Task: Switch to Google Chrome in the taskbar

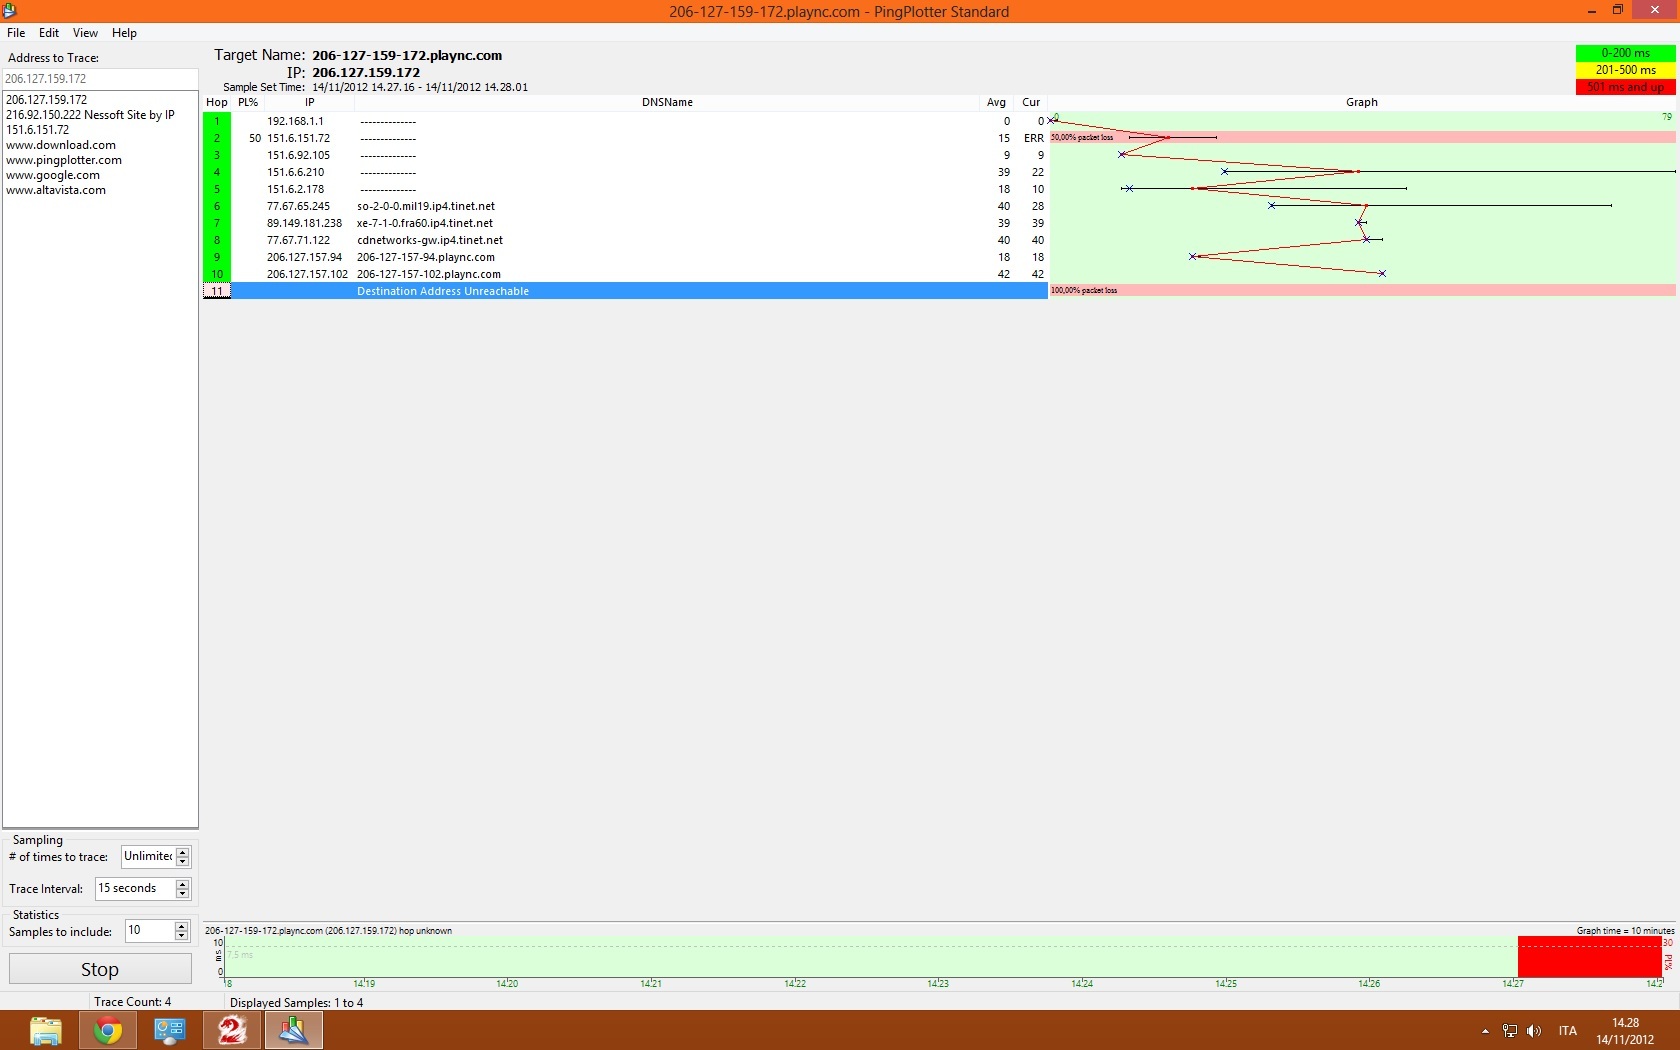Action: point(108,1030)
